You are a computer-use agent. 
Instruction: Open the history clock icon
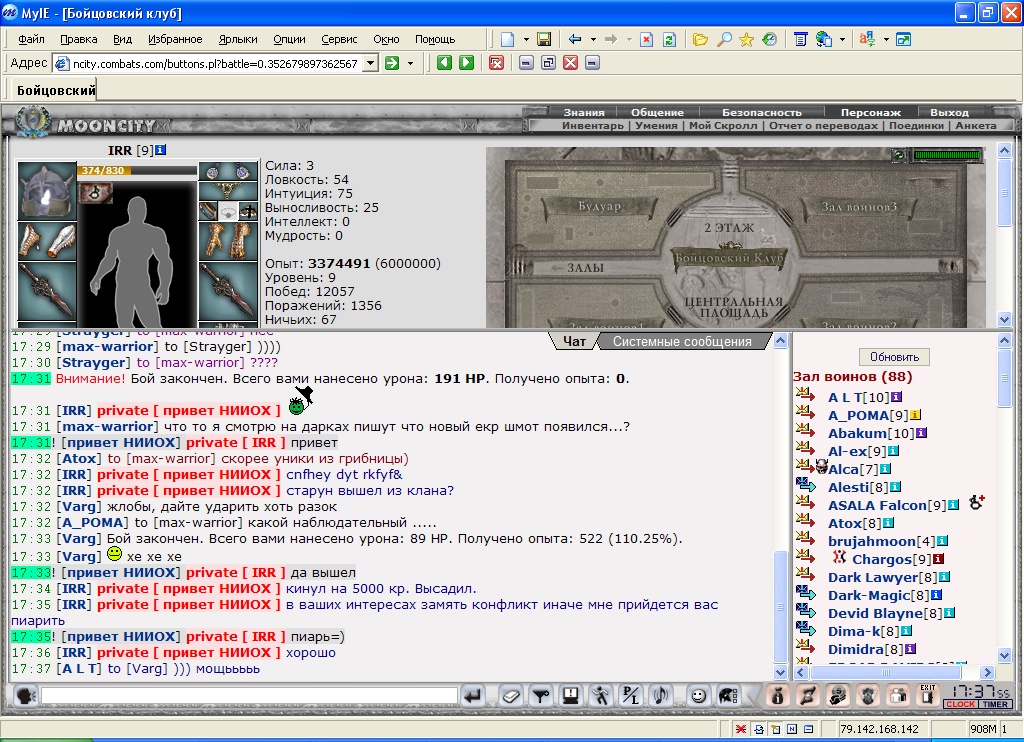click(x=769, y=39)
